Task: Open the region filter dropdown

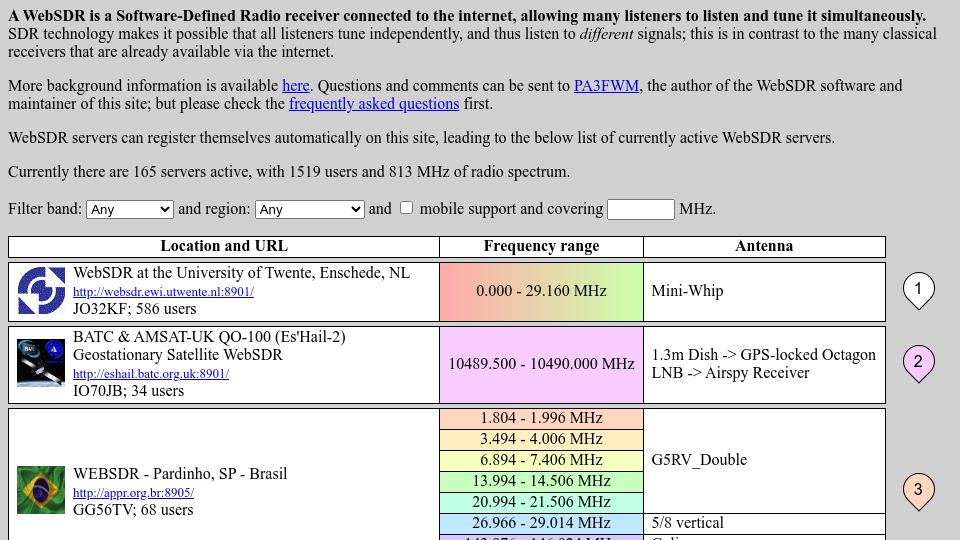Action: pyautogui.click(x=310, y=209)
